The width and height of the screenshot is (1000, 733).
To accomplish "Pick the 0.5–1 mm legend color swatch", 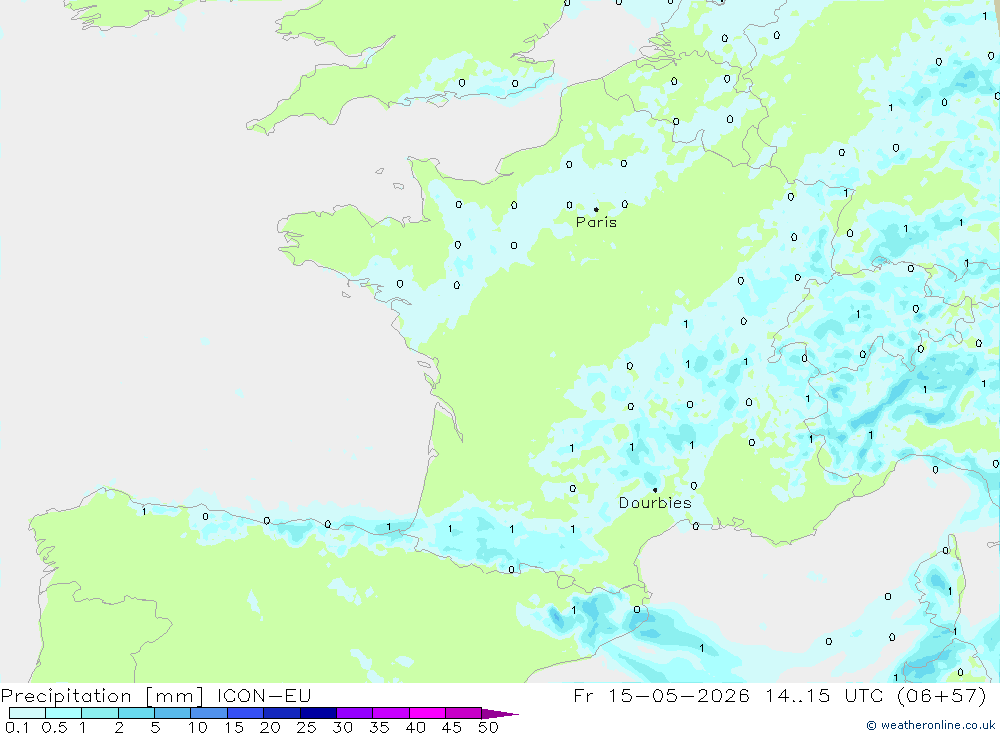I will pos(64,713).
